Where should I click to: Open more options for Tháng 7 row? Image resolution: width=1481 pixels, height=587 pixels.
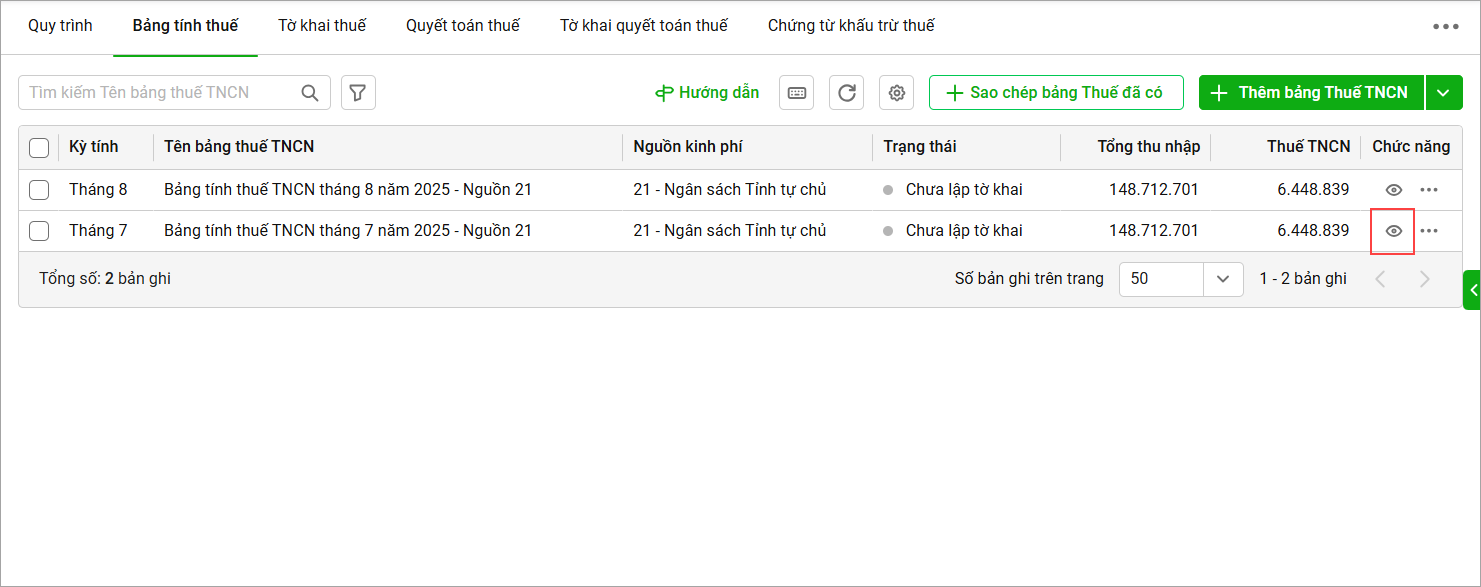tap(1429, 231)
